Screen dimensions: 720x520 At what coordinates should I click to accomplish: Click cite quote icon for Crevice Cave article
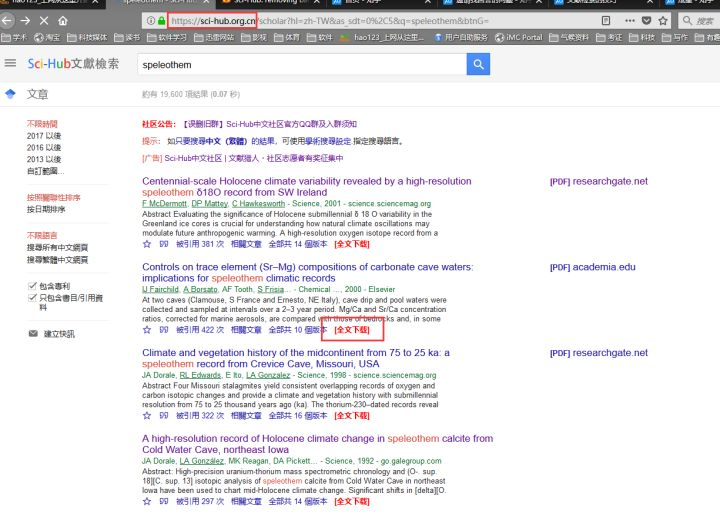(163, 416)
